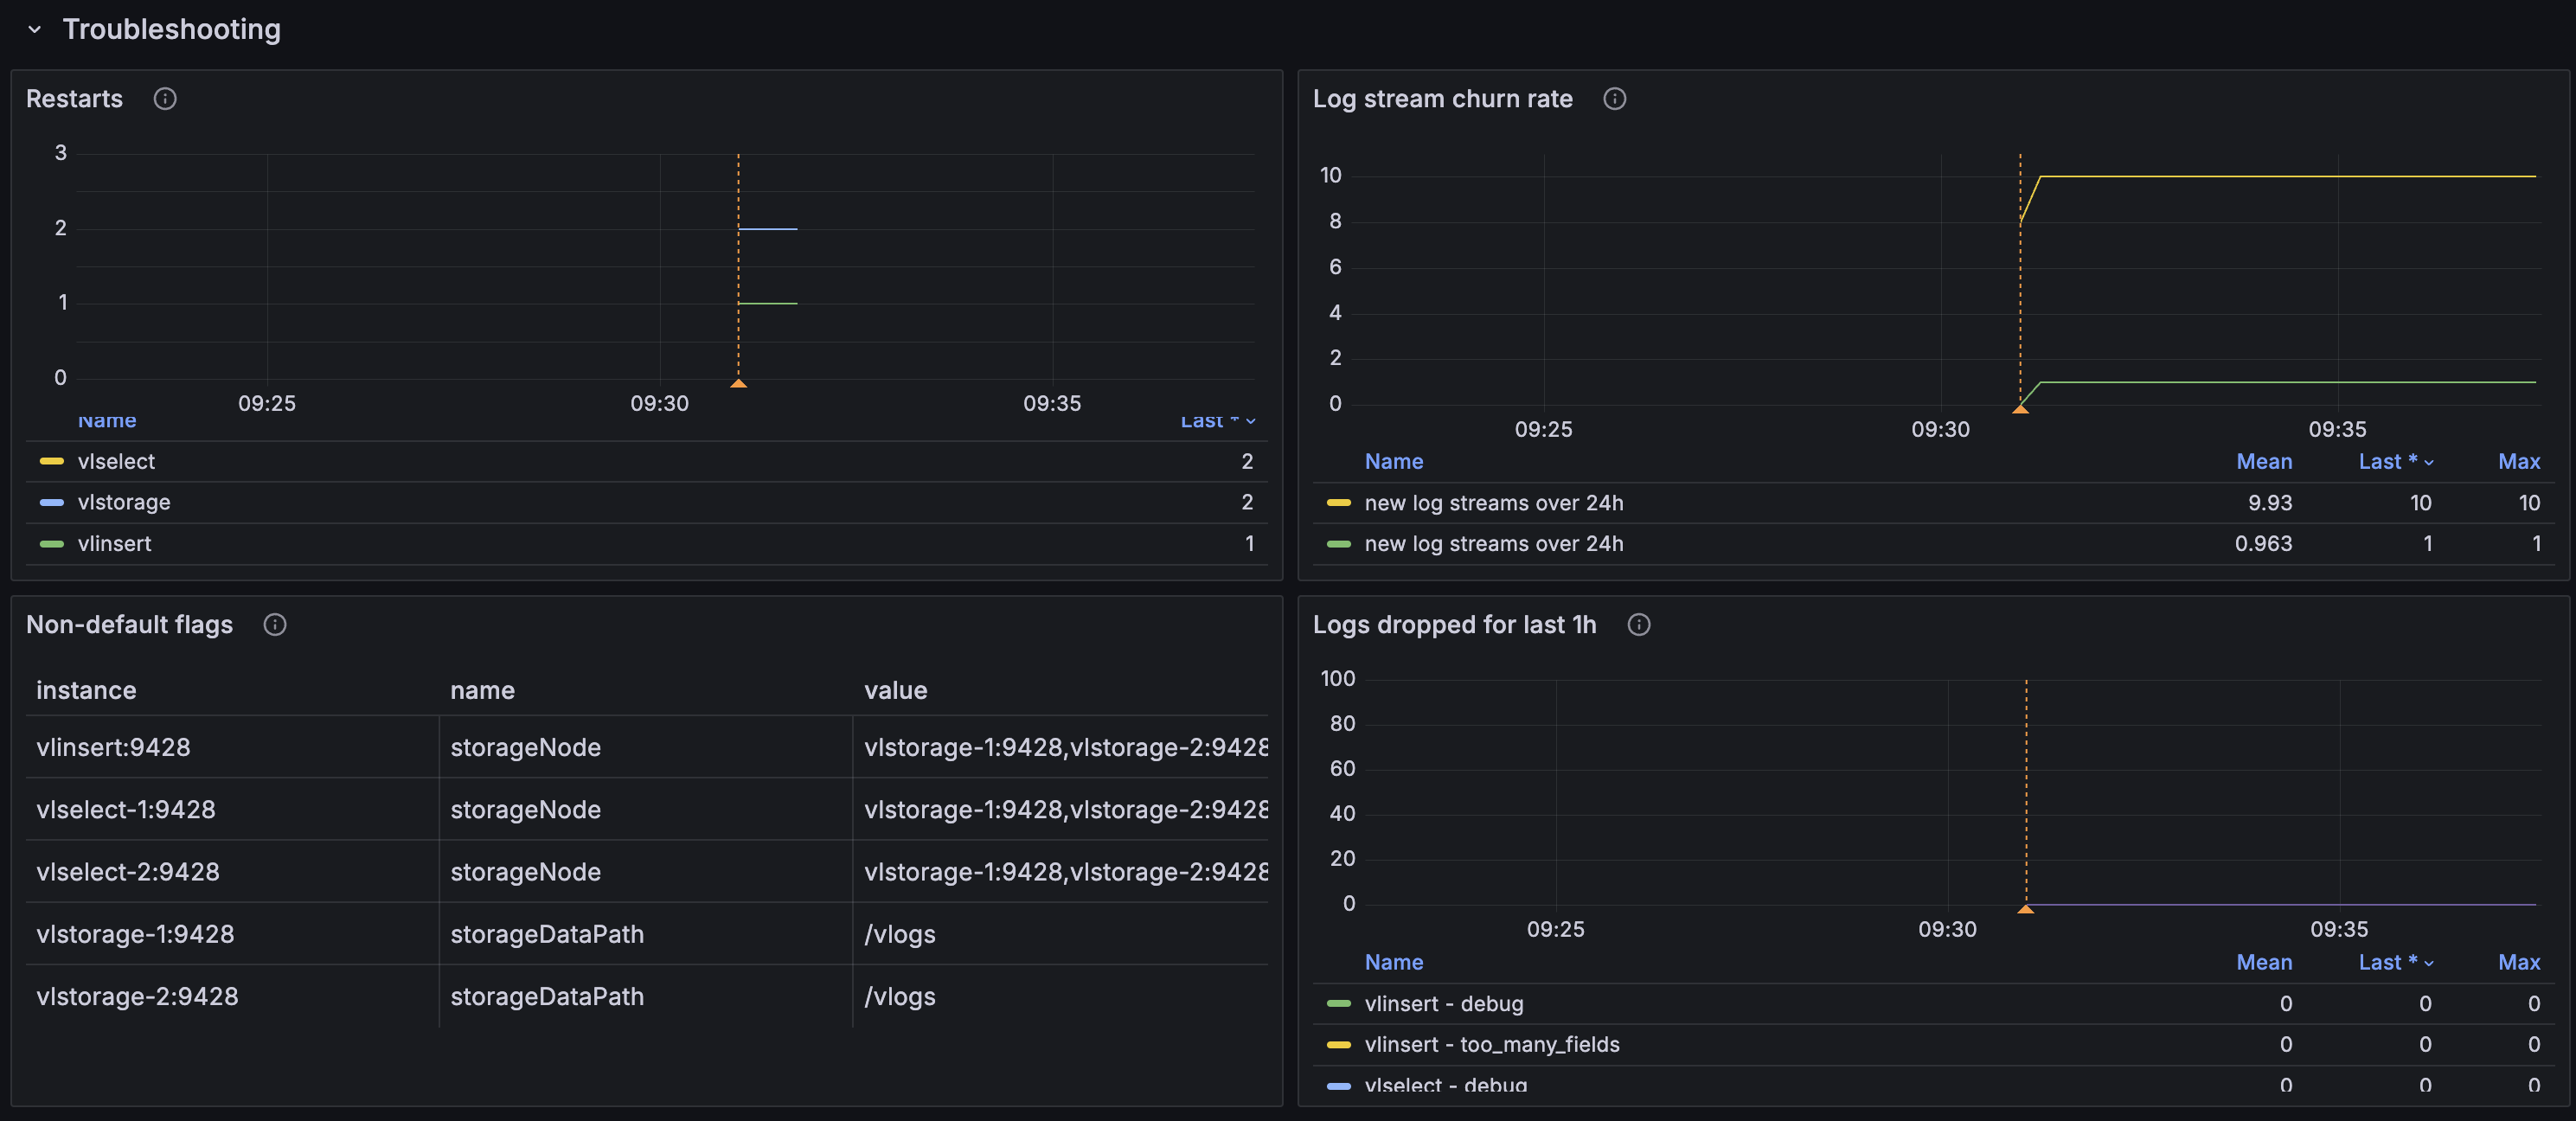Image resolution: width=2576 pixels, height=1121 pixels.
Task: Collapse the Troubleshooting row
Action: click(35, 29)
